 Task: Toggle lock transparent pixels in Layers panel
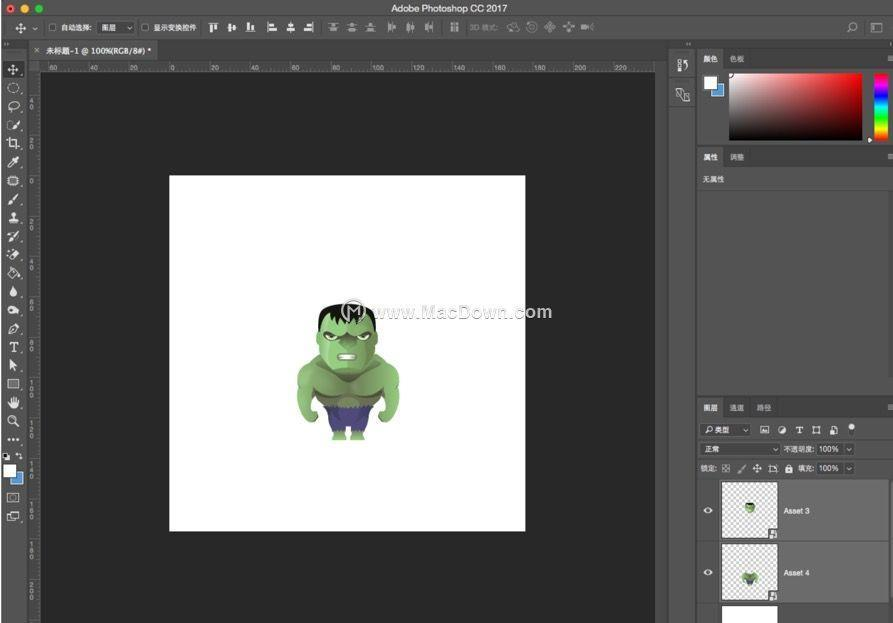(726, 469)
